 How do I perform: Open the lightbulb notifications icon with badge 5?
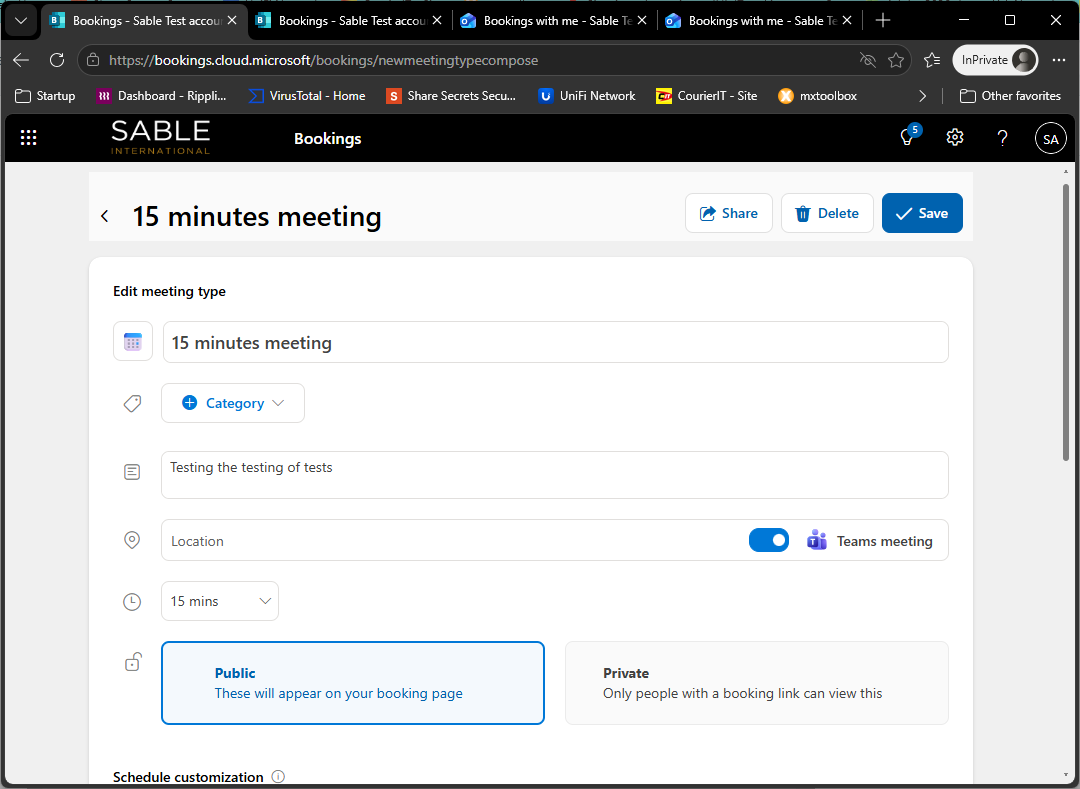[908, 136]
